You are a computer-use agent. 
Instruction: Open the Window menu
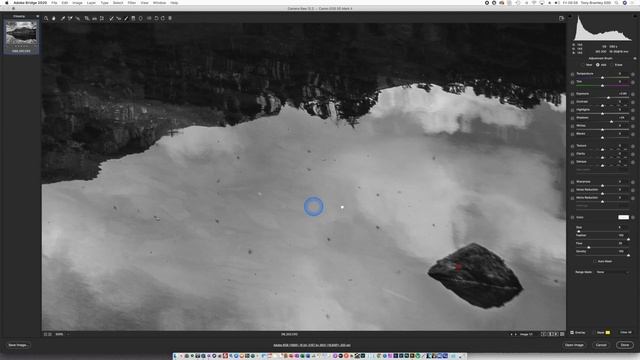point(159,2)
